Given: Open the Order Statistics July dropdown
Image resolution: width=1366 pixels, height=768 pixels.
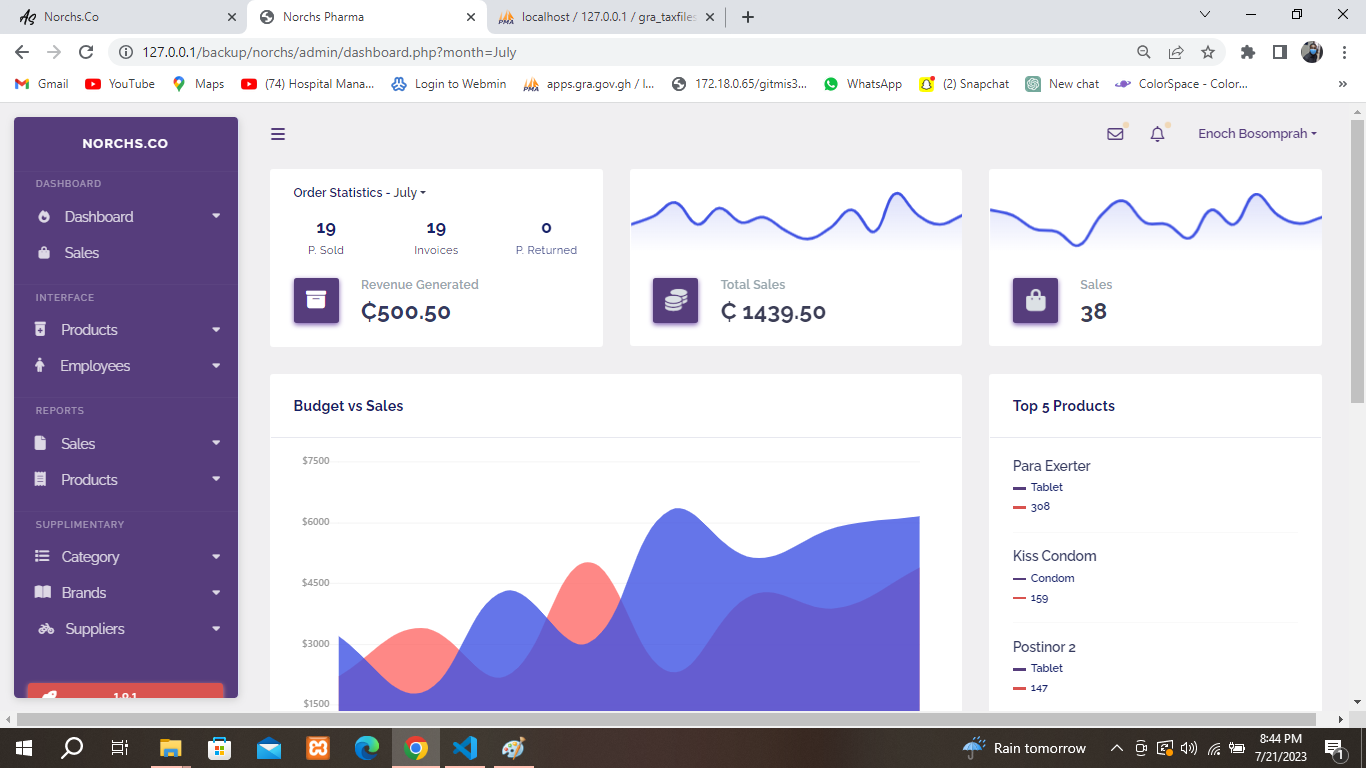Looking at the screenshot, I should 359,193.
